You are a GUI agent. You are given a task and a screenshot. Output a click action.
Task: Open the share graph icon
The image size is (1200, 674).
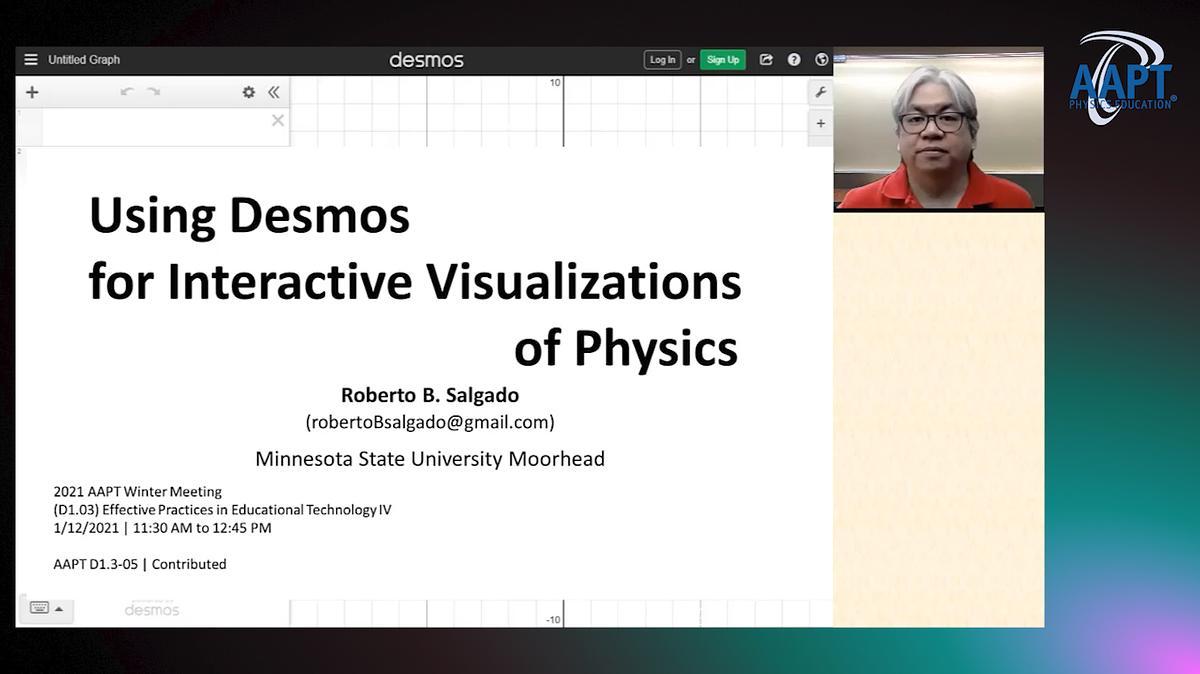click(766, 60)
